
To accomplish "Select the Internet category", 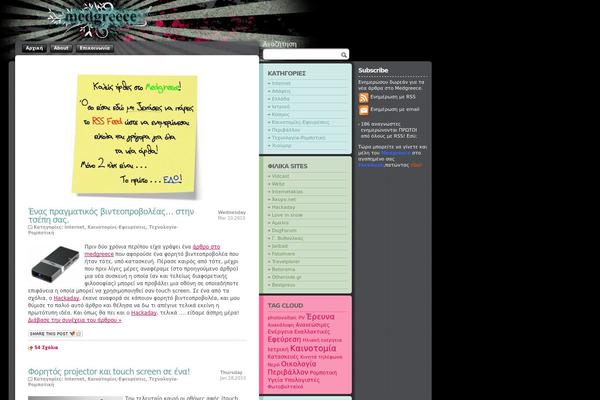I will (281, 83).
